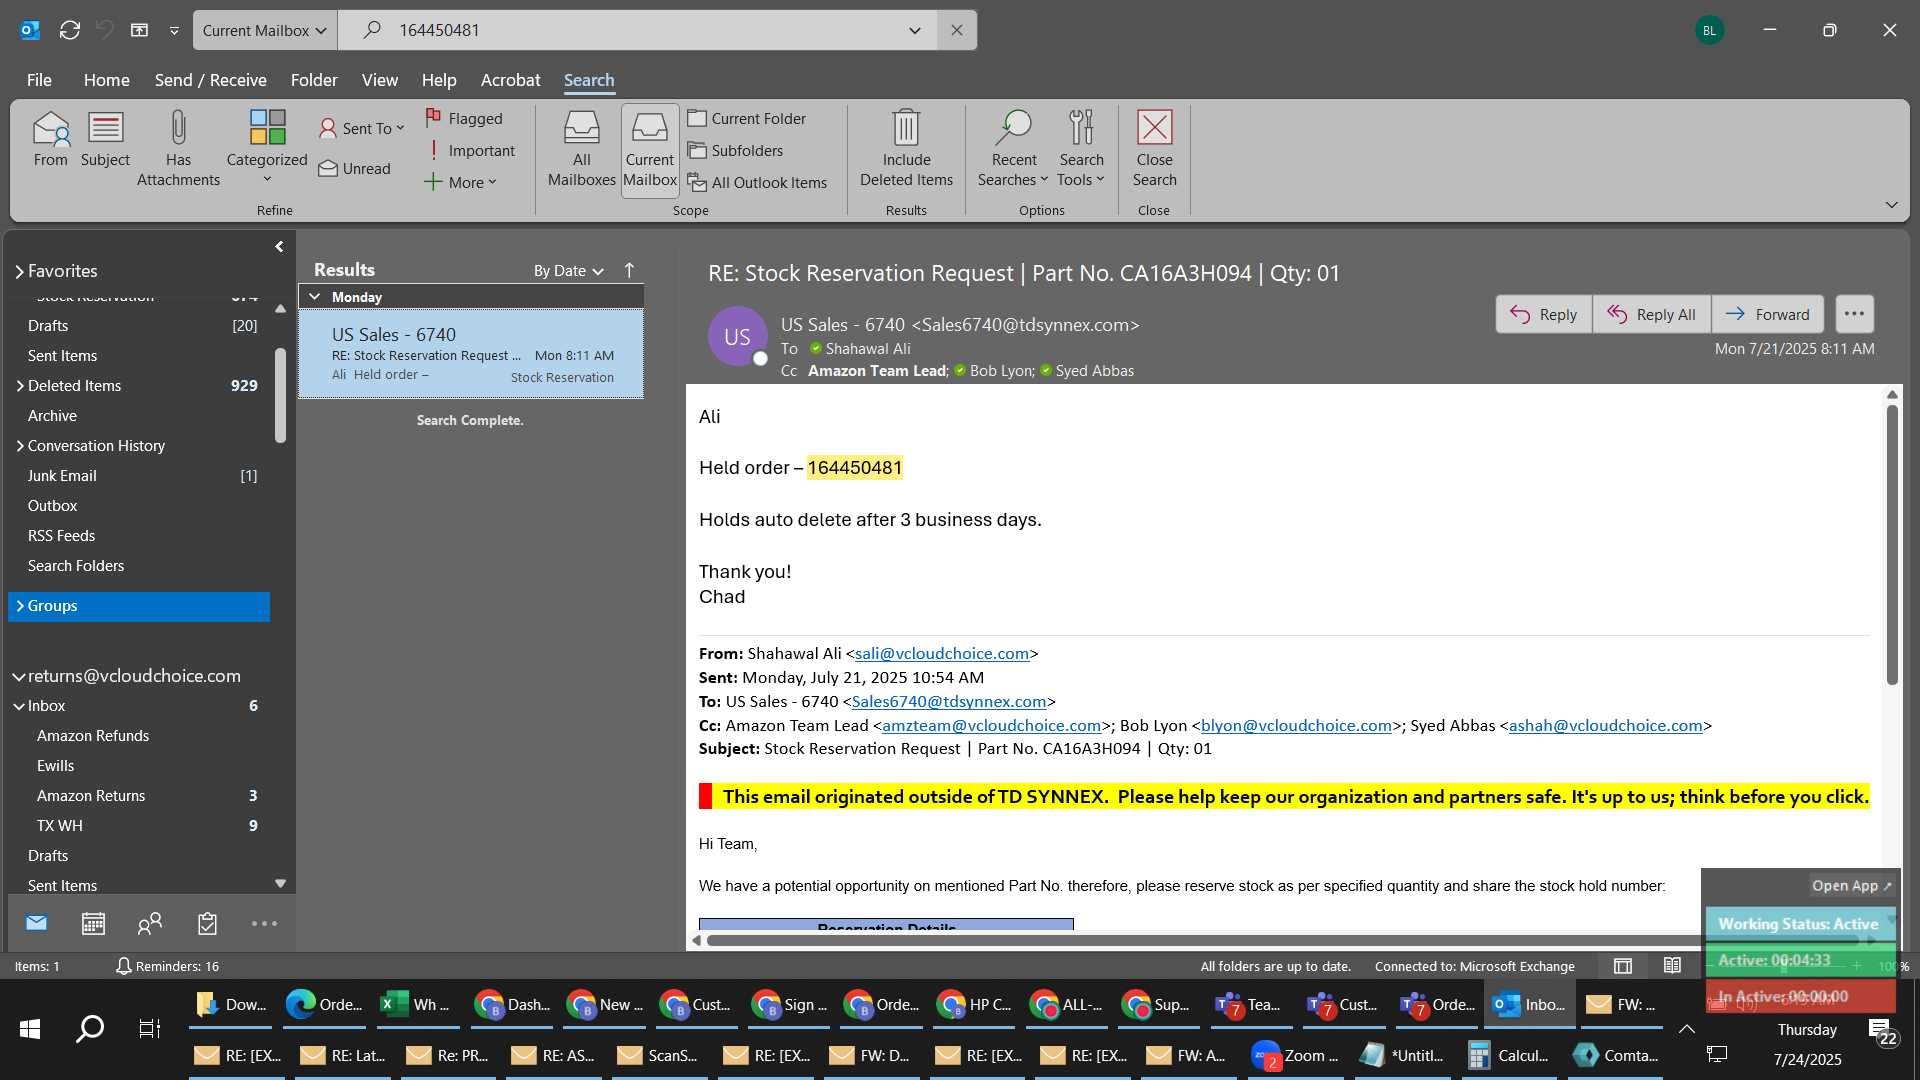This screenshot has width=1920, height=1080.
Task: Filter results by Has Attachments
Action: click(178, 150)
